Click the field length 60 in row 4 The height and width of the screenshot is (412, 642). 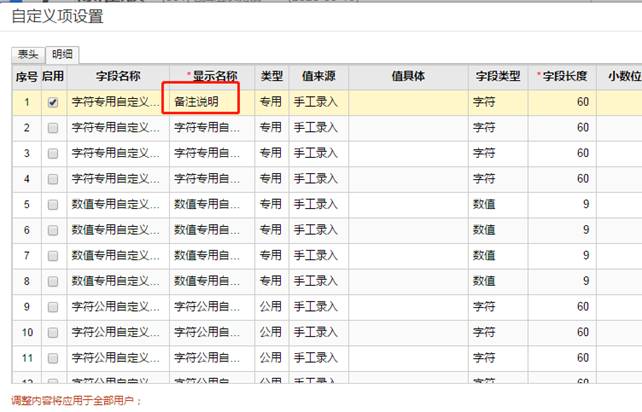[562, 179]
